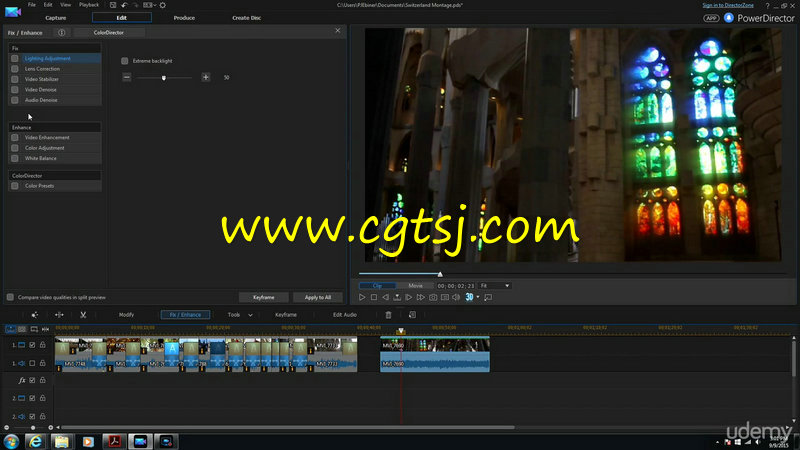The image size is (800, 450).
Task: Open the ColorDirector tab
Action: (x=109, y=33)
